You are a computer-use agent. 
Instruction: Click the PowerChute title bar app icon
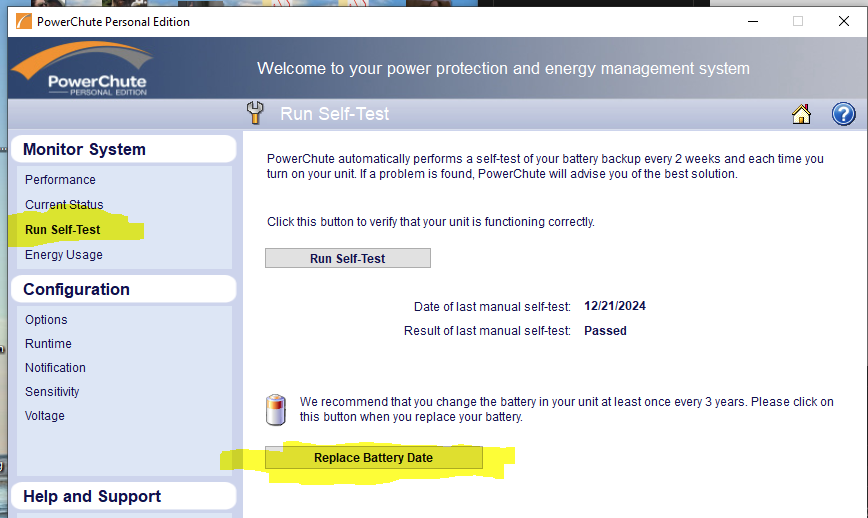[24, 22]
